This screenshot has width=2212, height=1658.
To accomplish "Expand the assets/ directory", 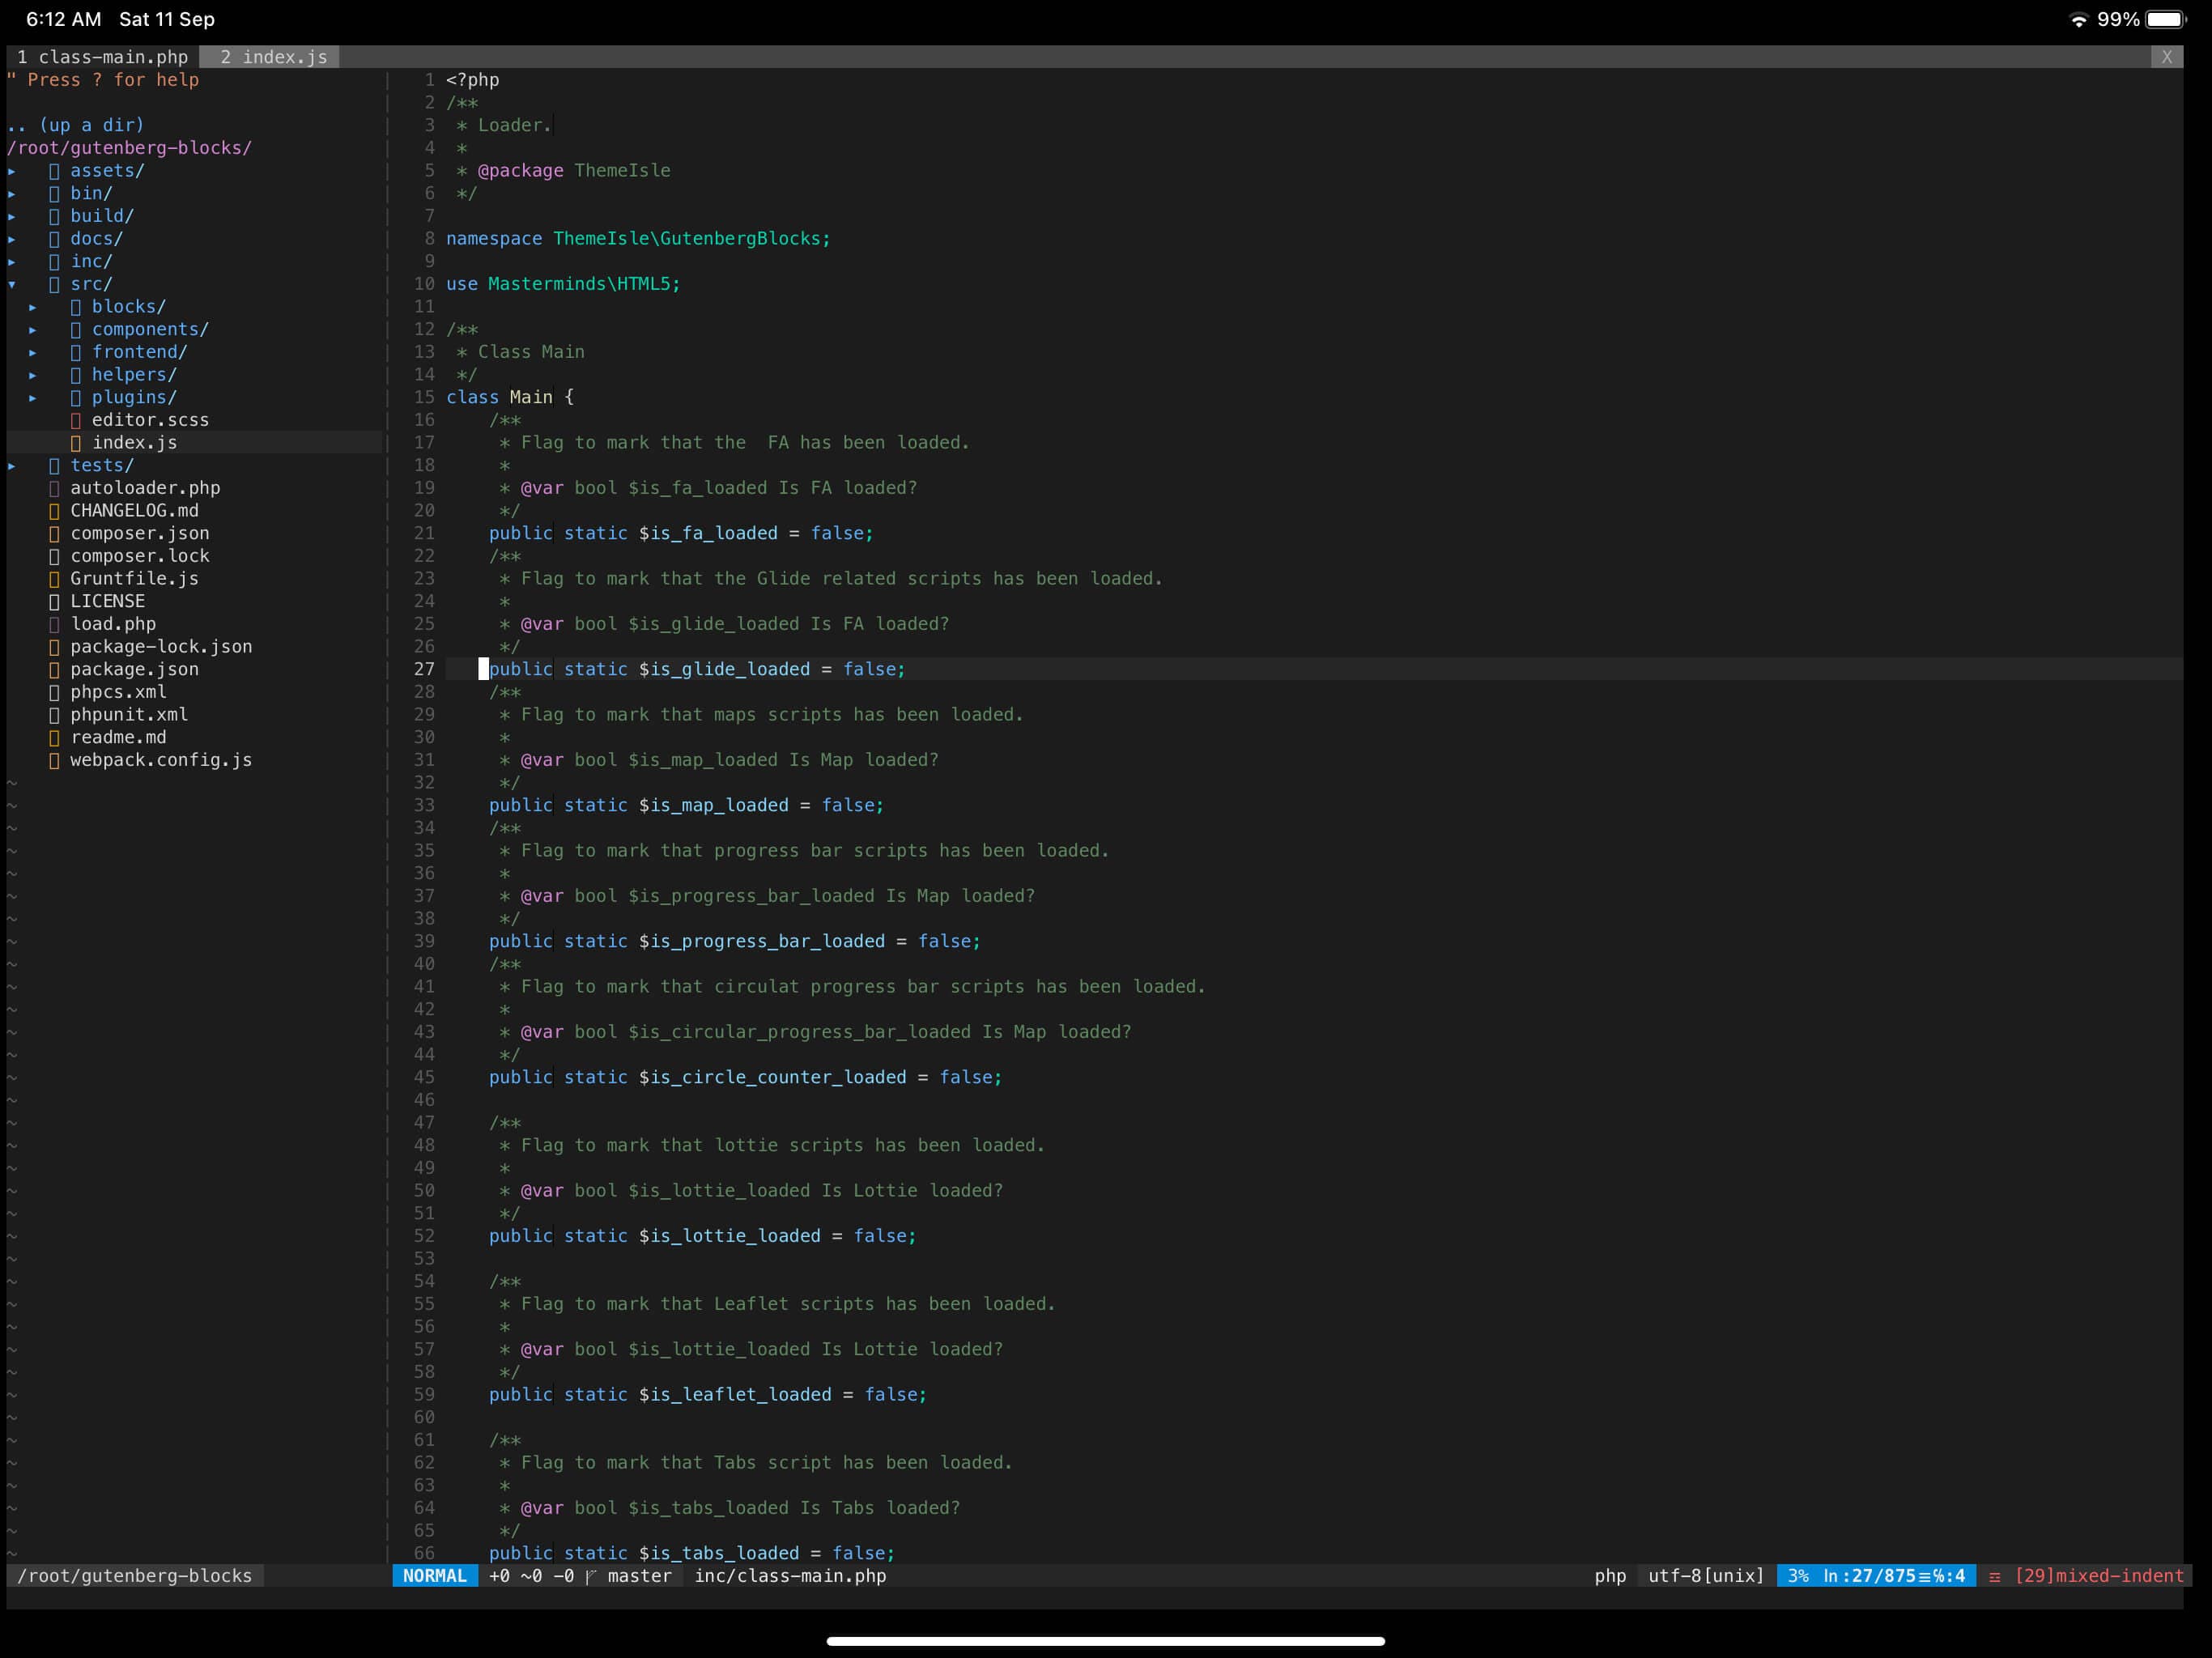I will click(11, 170).
